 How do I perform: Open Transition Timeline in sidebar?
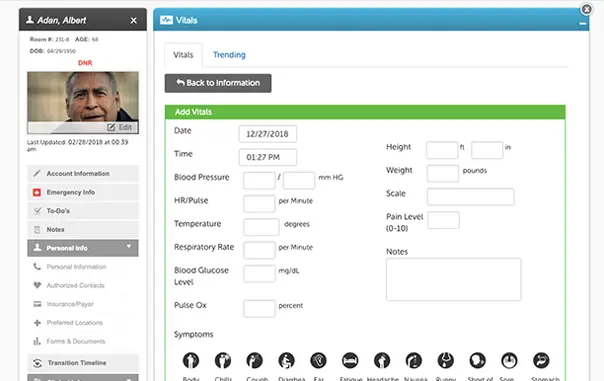pos(83,363)
